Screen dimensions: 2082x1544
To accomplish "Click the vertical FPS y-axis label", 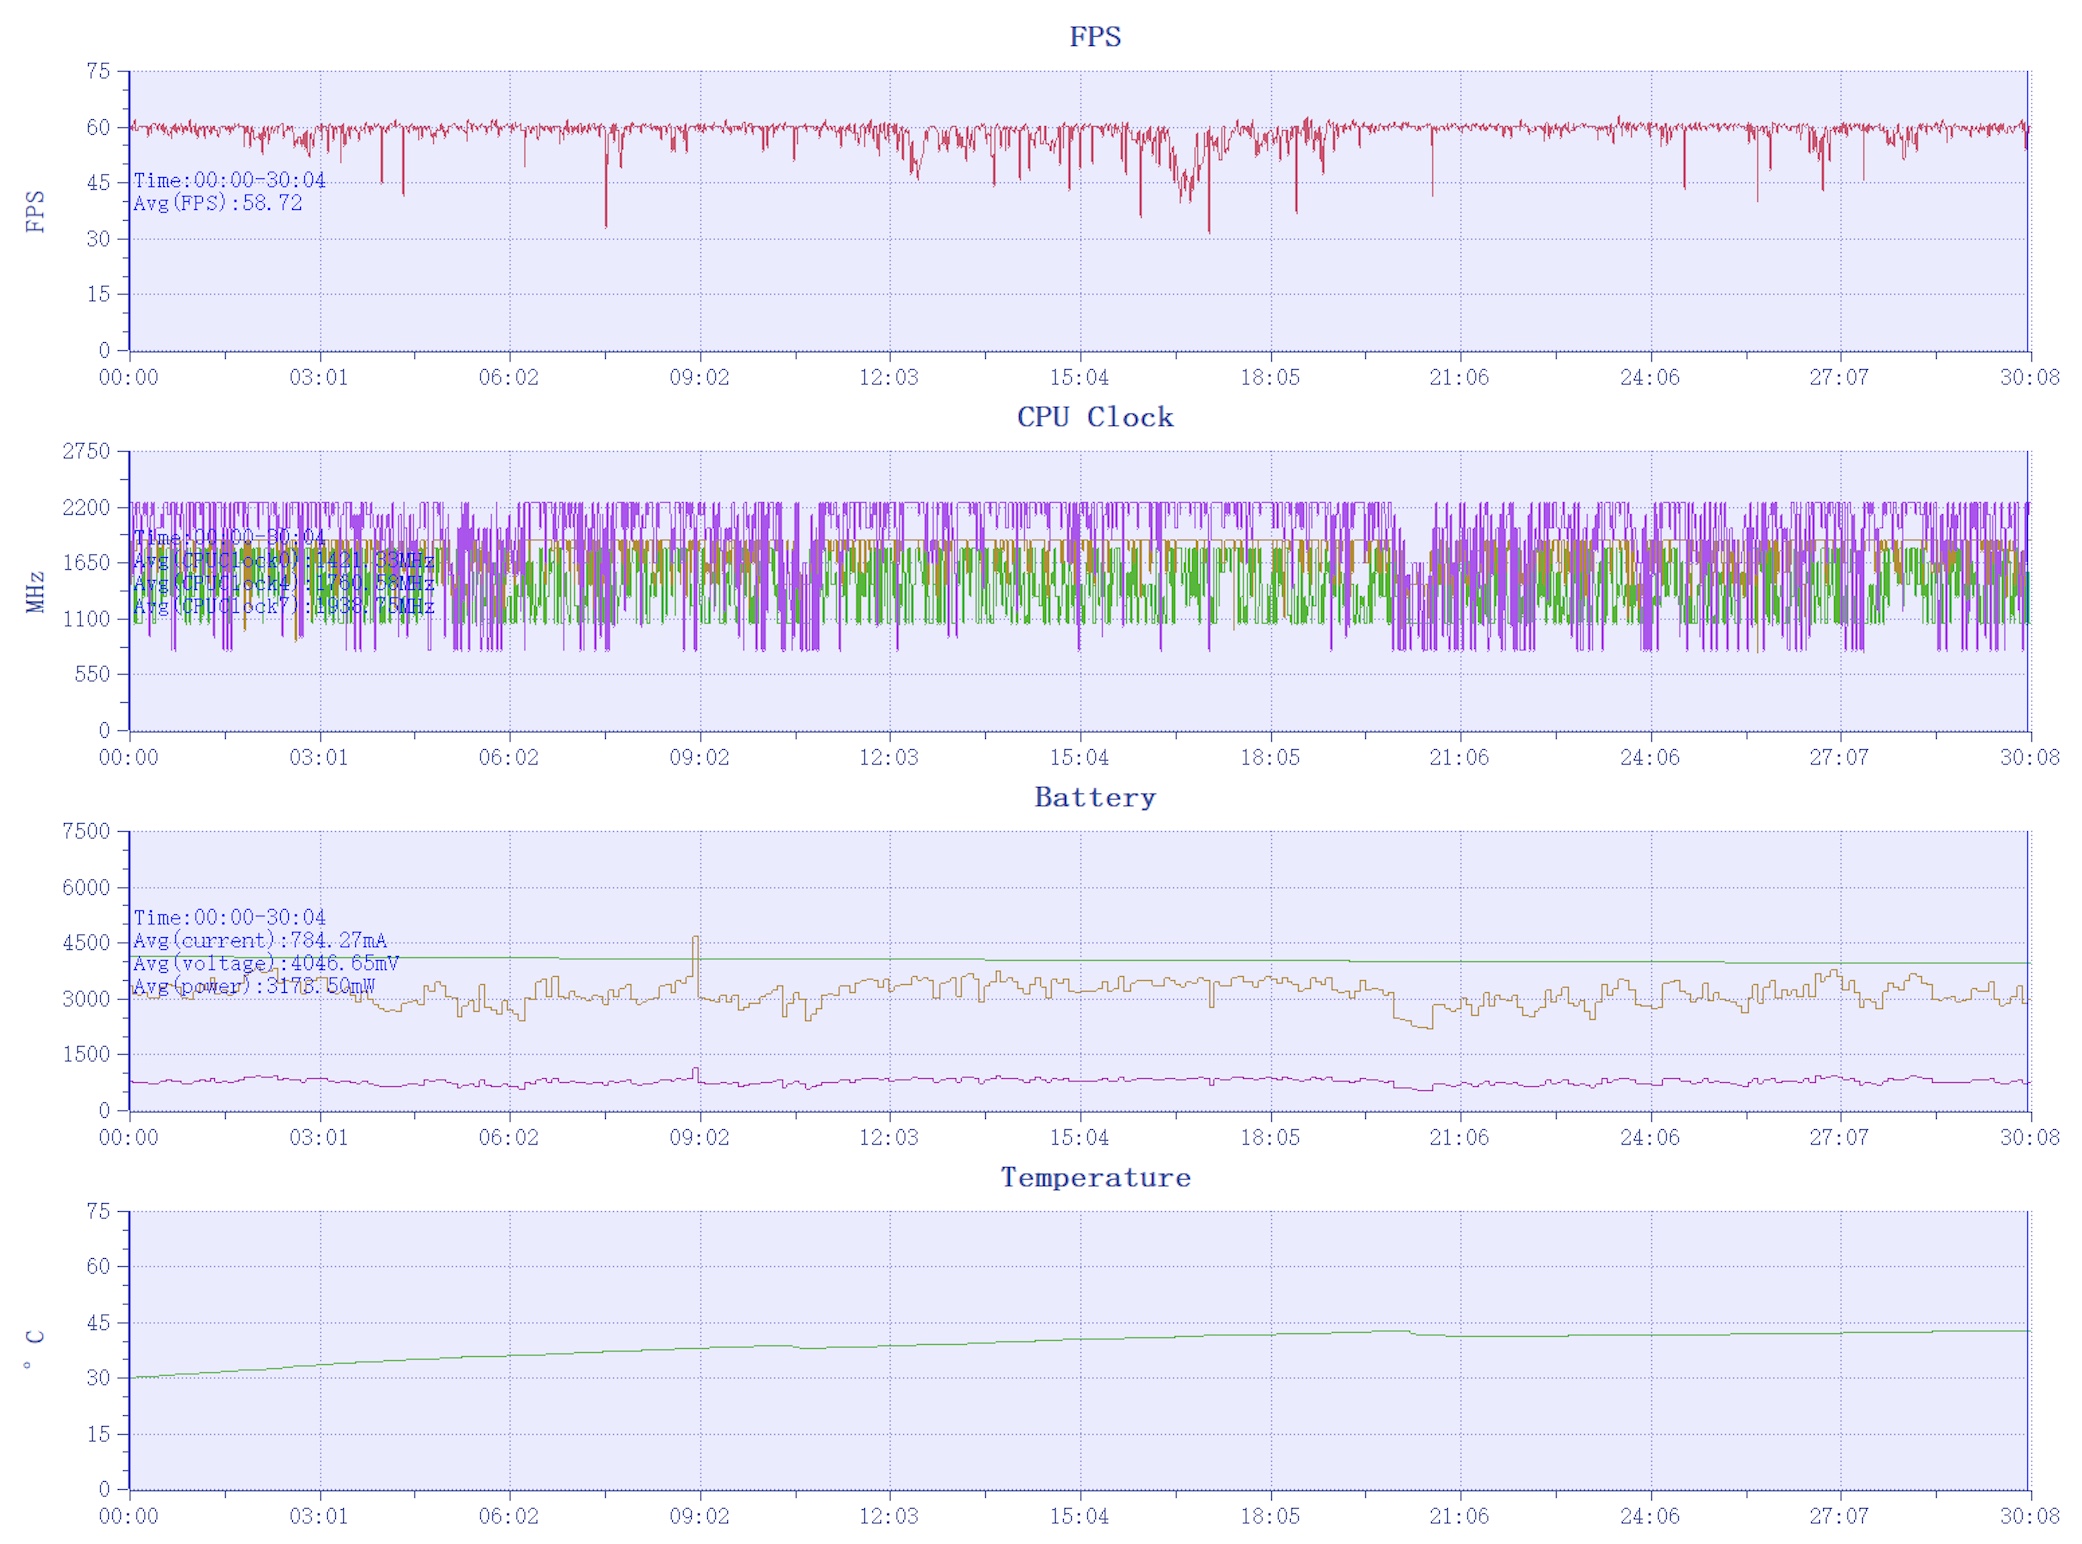I will pos(35,211).
